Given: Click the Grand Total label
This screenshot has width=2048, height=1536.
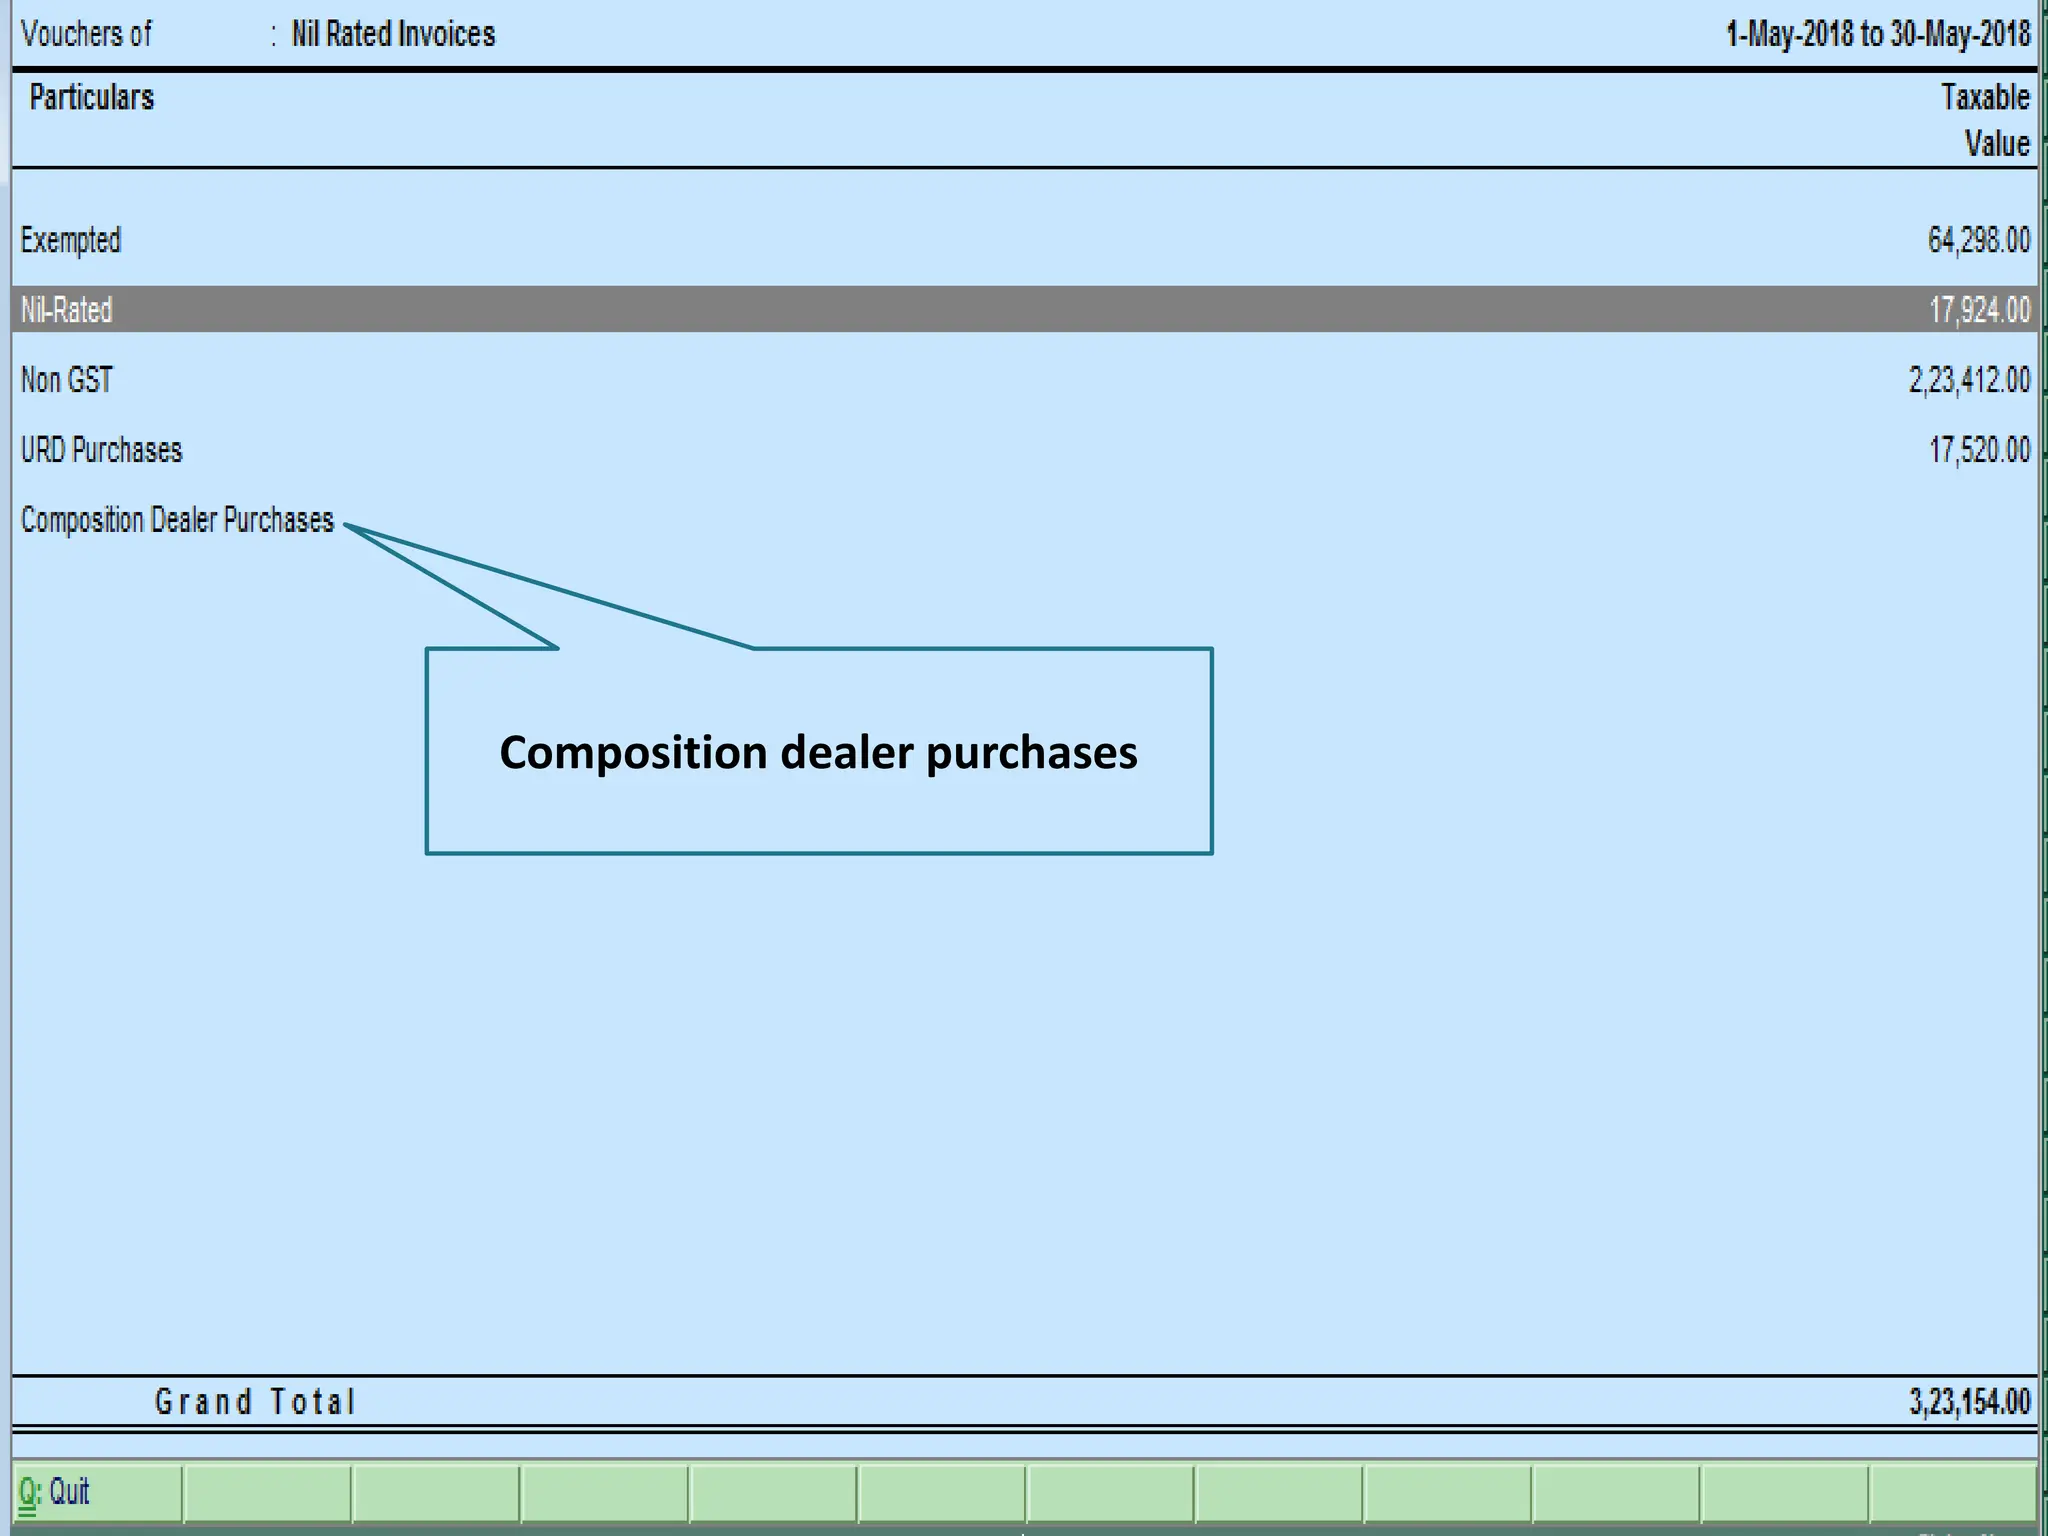Looking at the screenshot, I should [x=255, y=1402].
